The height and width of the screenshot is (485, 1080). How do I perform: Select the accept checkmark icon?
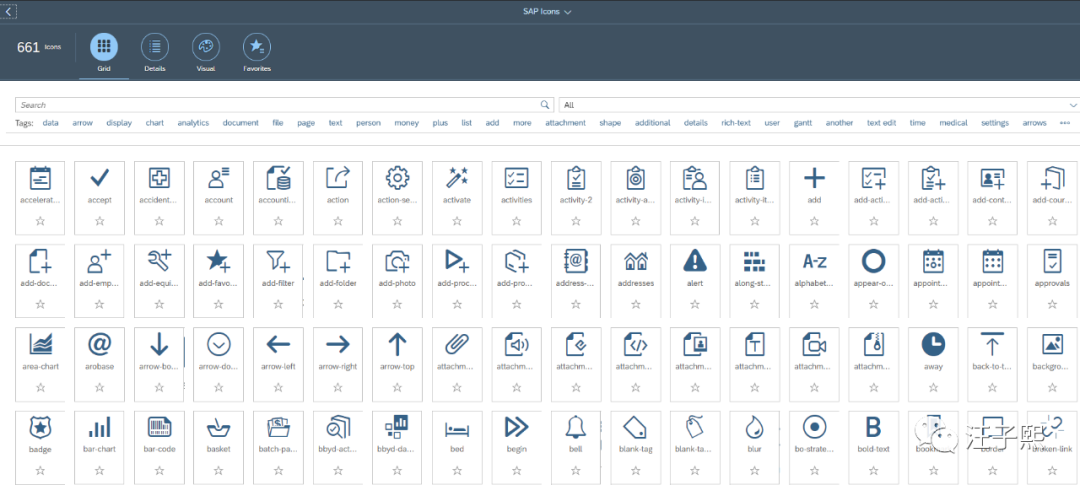[99, 178]
